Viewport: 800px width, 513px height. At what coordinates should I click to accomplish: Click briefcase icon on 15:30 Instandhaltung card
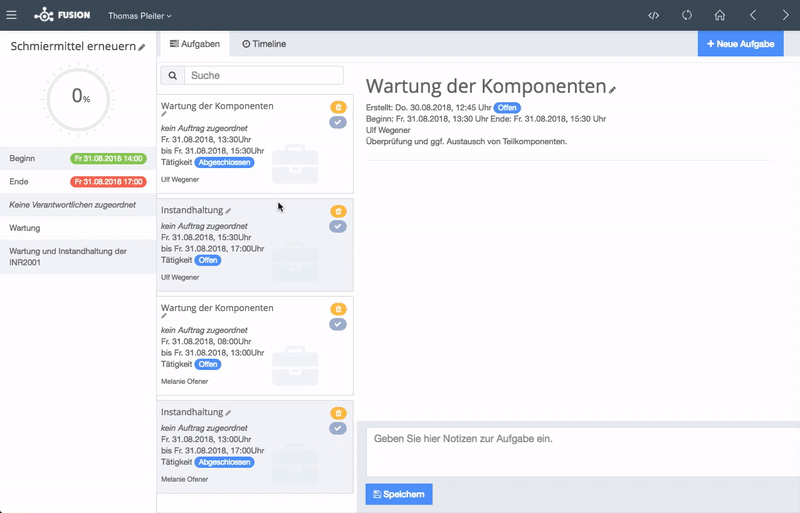click(295, 262)
